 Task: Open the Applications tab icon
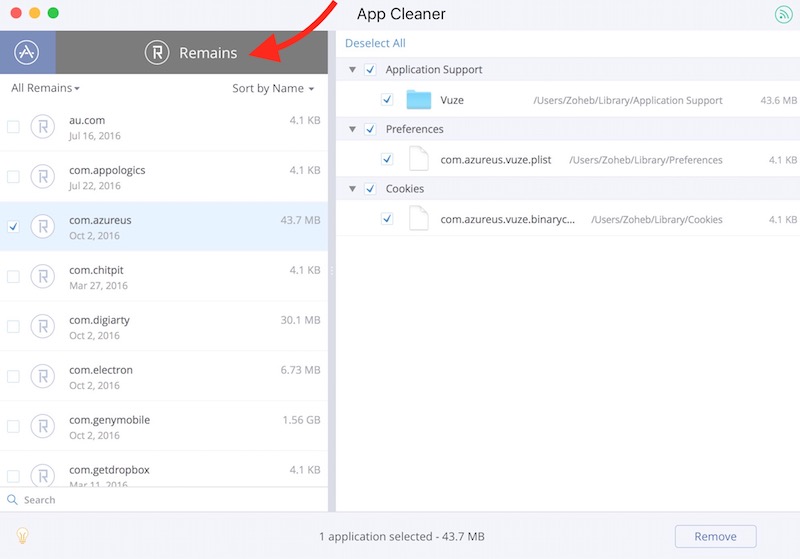[27, 52]
